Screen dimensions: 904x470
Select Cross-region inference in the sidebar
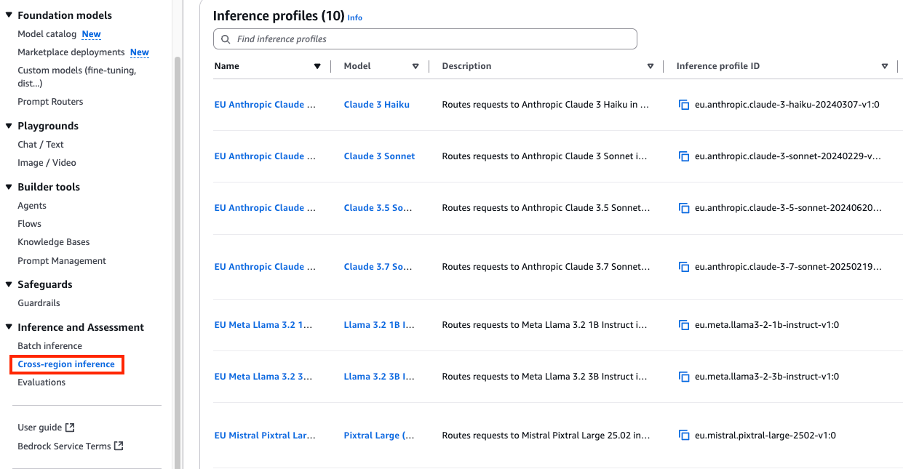[x=66, y=364]
